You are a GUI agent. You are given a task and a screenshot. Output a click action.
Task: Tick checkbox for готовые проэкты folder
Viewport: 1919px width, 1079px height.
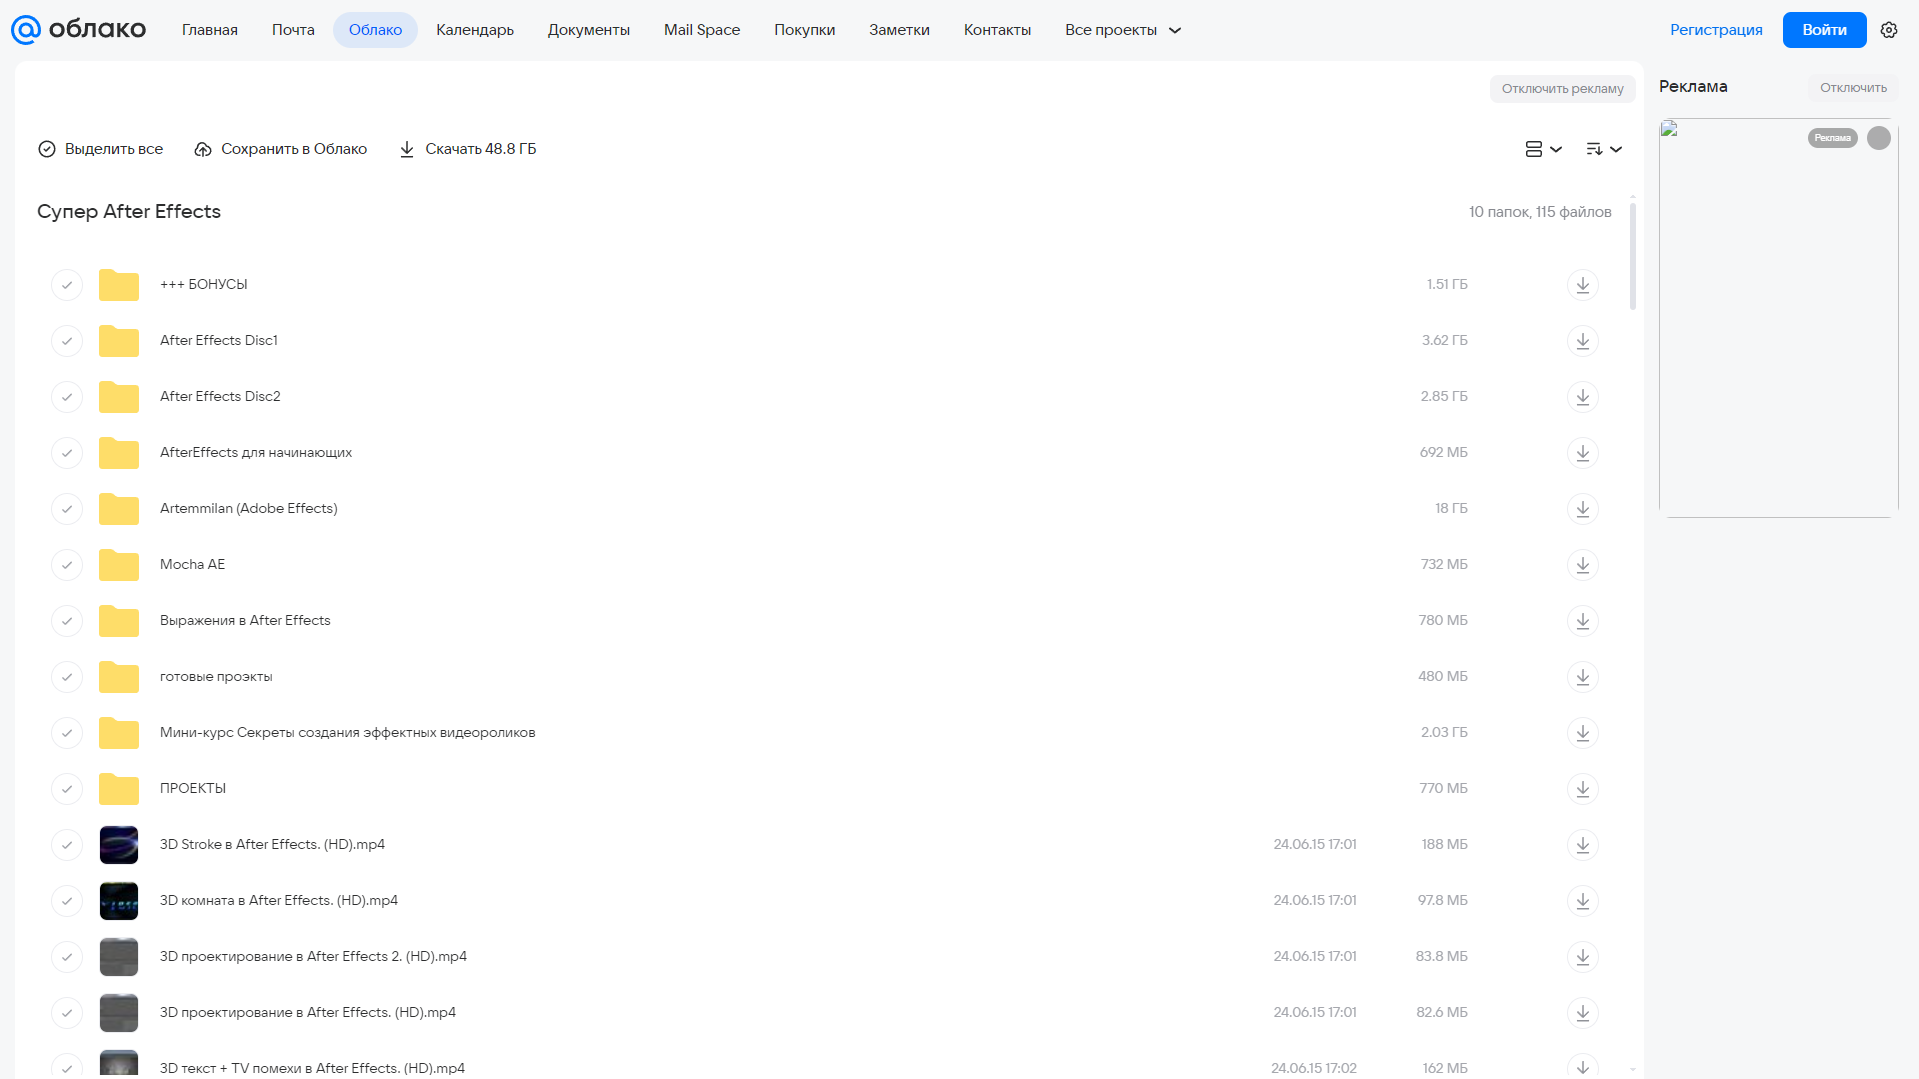[67, 677]
